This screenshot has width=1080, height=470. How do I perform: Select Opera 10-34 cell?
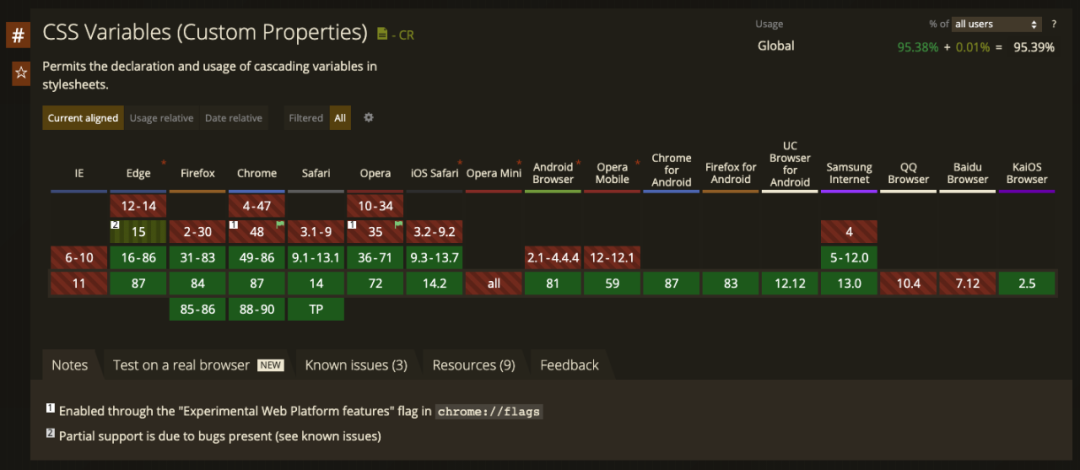(x=375, y=205)
